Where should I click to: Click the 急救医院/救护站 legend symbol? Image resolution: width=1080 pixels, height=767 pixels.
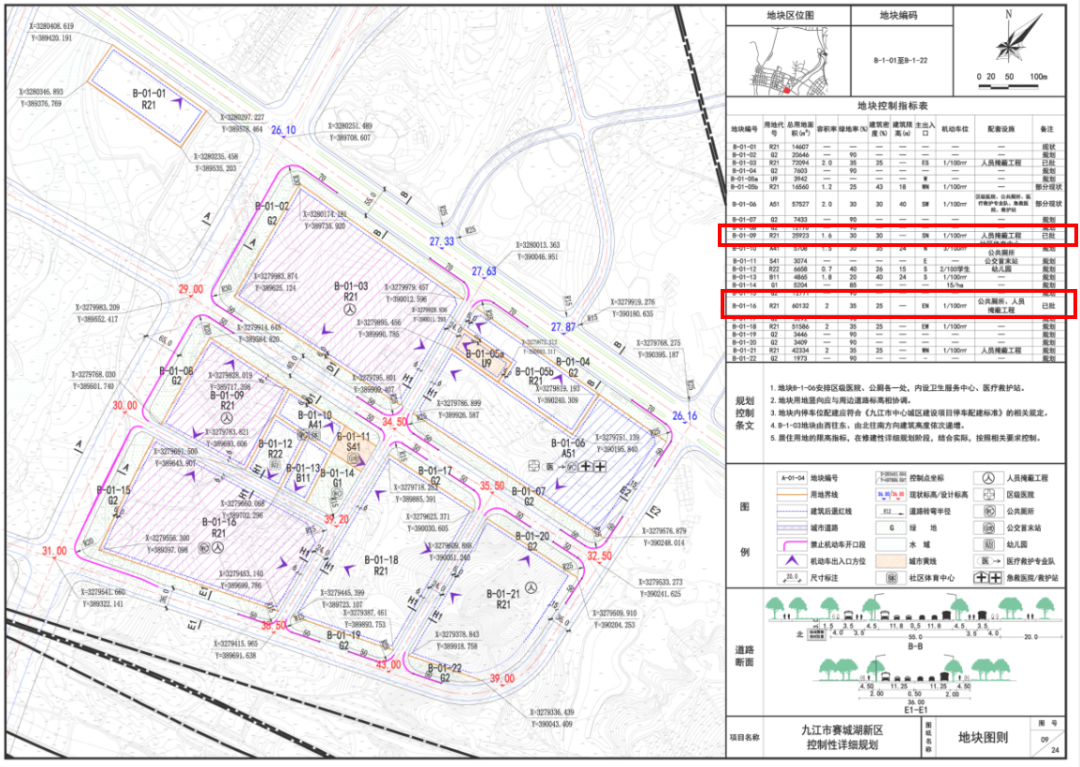[x=988, y=578]
